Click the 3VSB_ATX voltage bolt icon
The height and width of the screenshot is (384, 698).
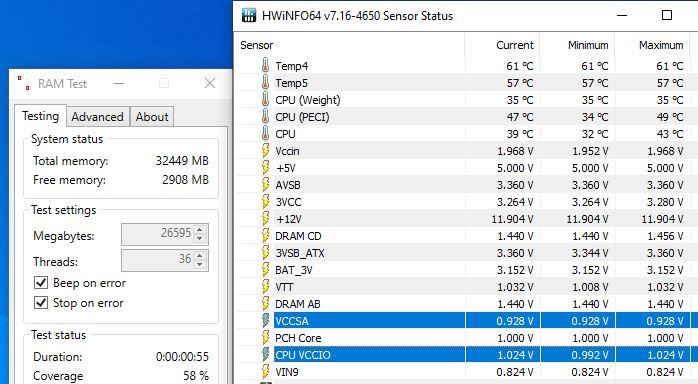pos(265,253)
